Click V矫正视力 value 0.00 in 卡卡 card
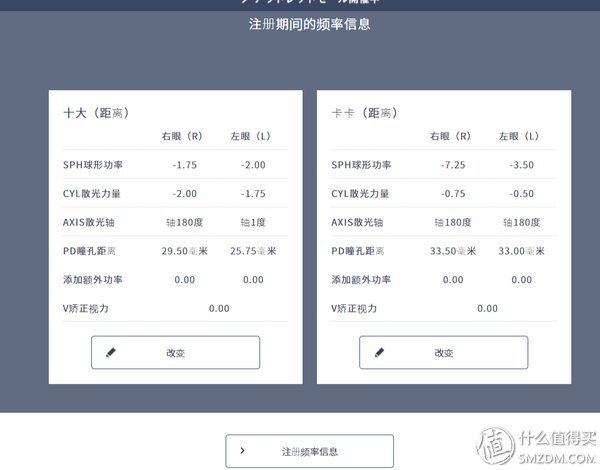The image size is (600, 470). [488, 308]
